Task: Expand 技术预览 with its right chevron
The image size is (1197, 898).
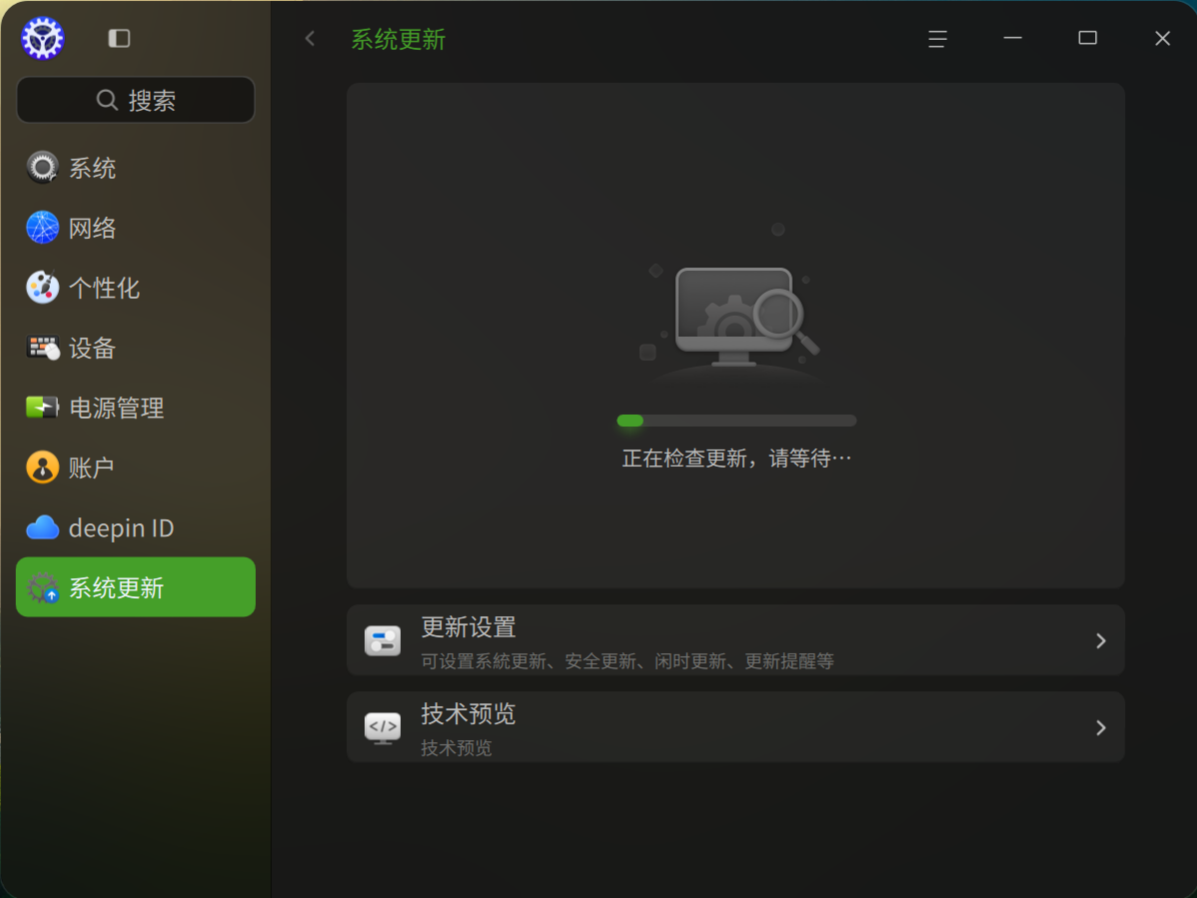Action: pyautogui.click(x=1101, y=728)
